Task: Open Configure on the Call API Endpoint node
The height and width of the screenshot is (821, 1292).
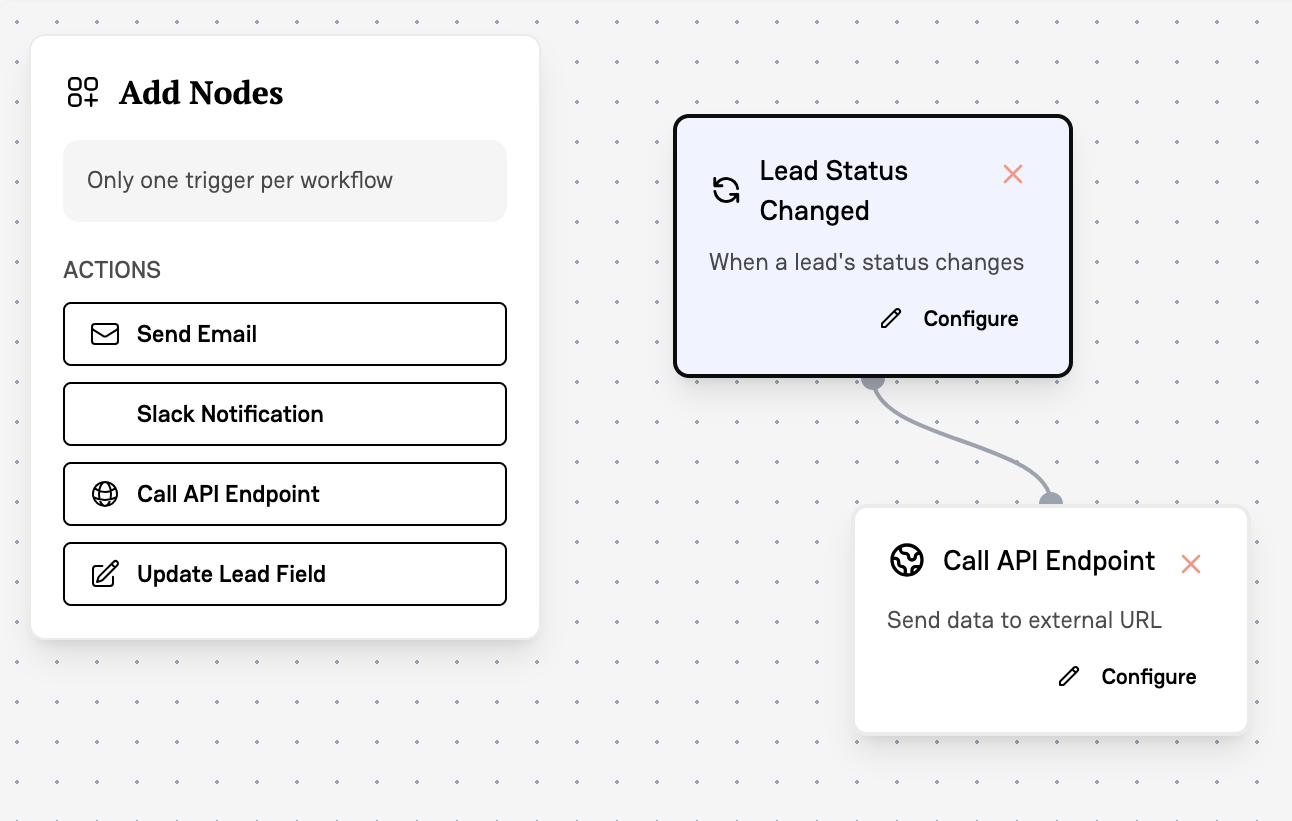Action: coord(1148,676)
